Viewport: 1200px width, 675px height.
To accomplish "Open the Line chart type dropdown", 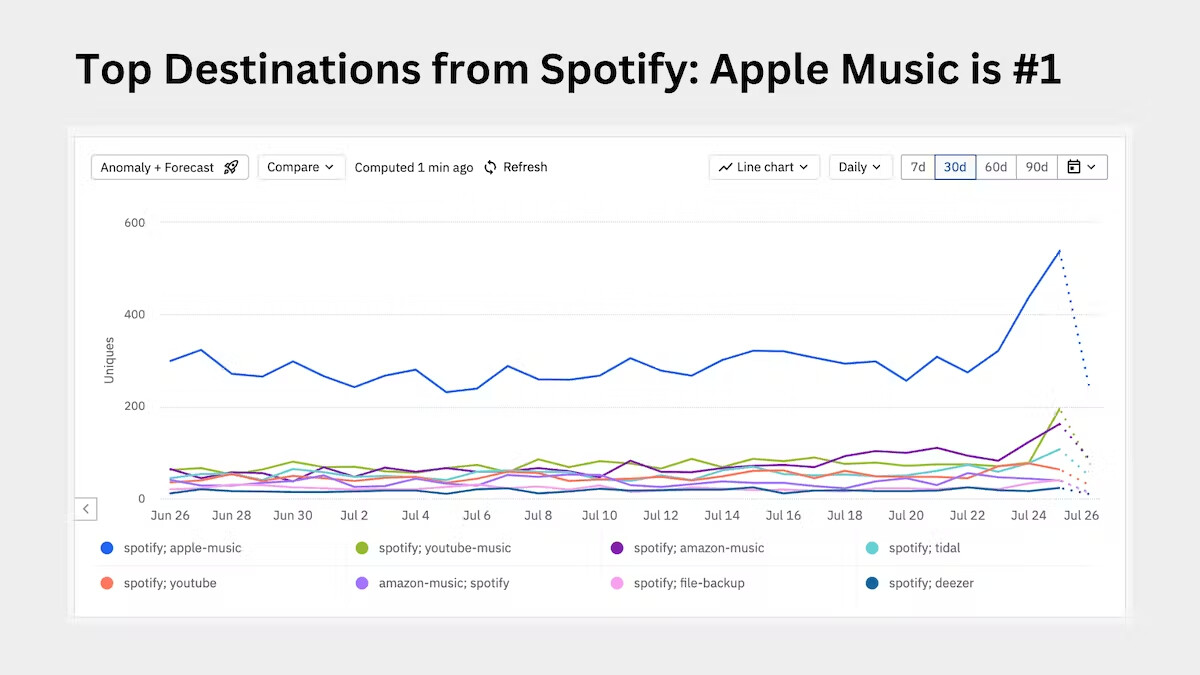I will (x=765, y=167).
